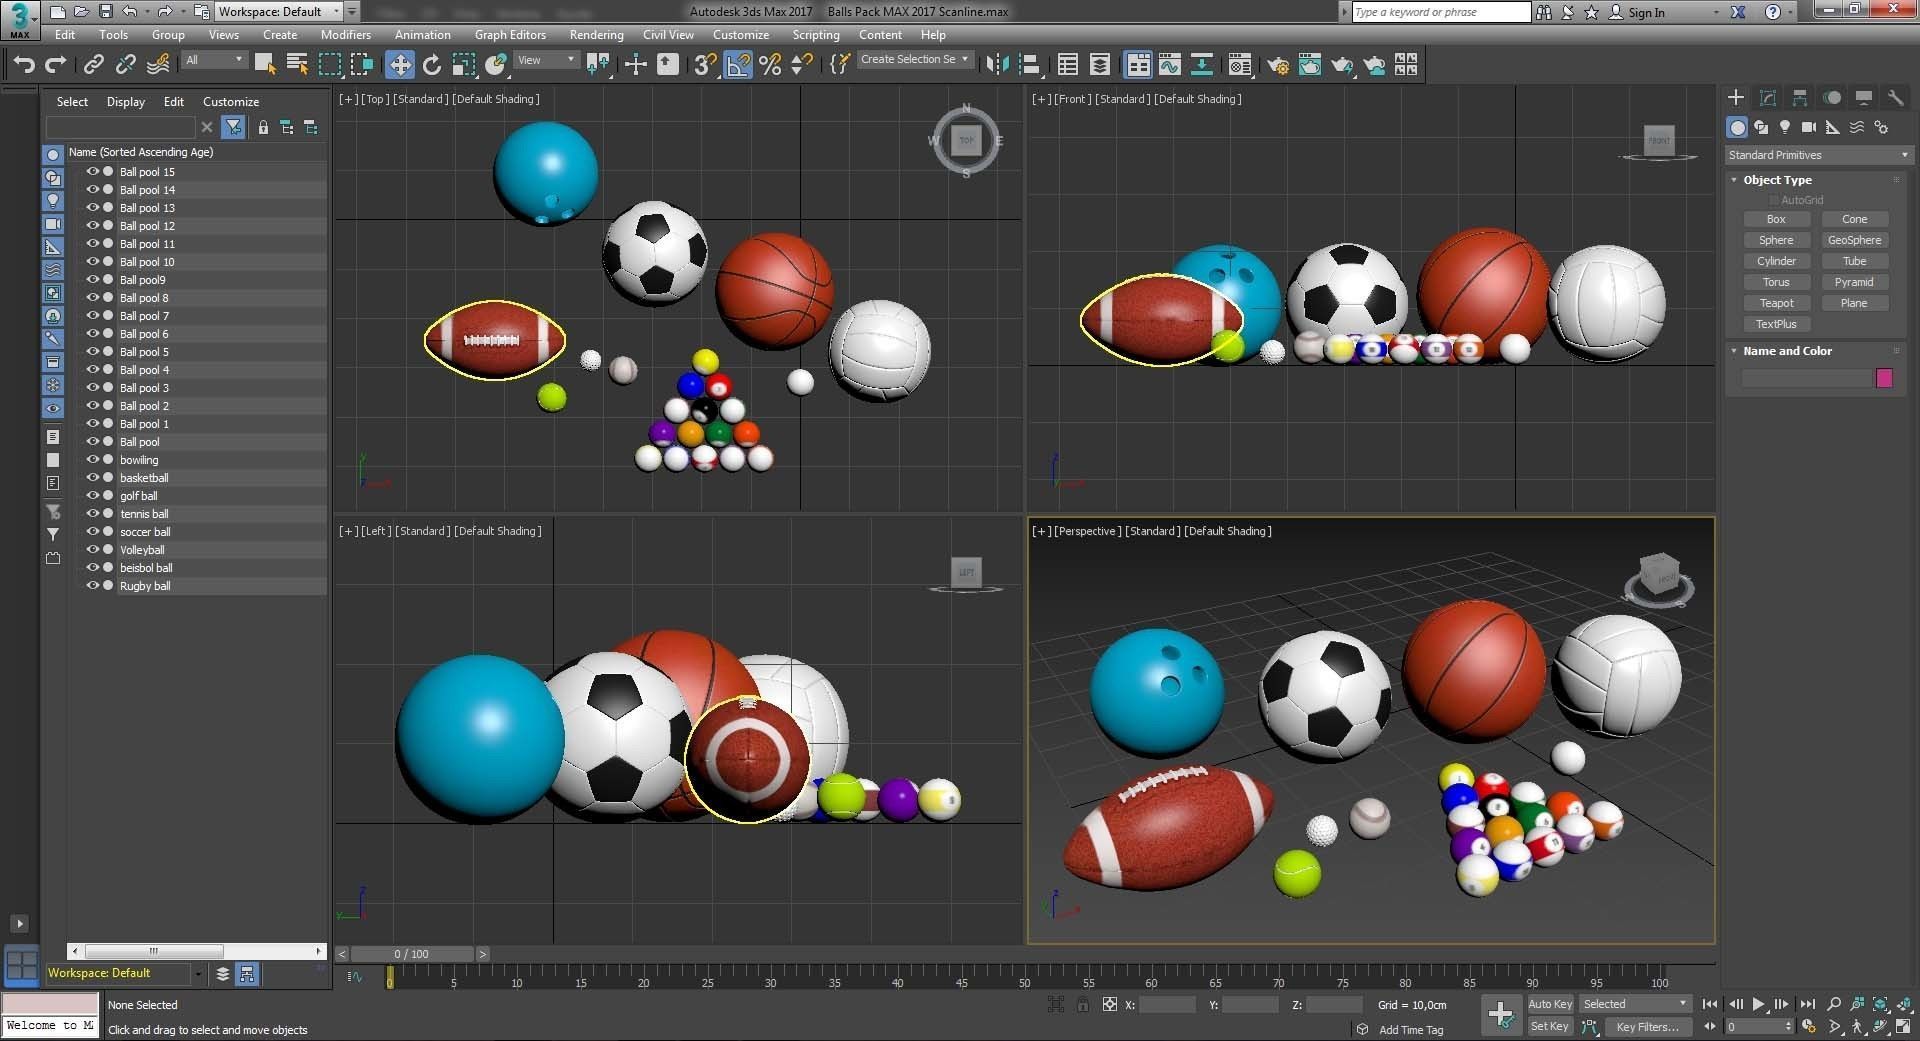1920x1041 pixels.
Task: Open the Rendering menu
Action: tap(596, 35)
